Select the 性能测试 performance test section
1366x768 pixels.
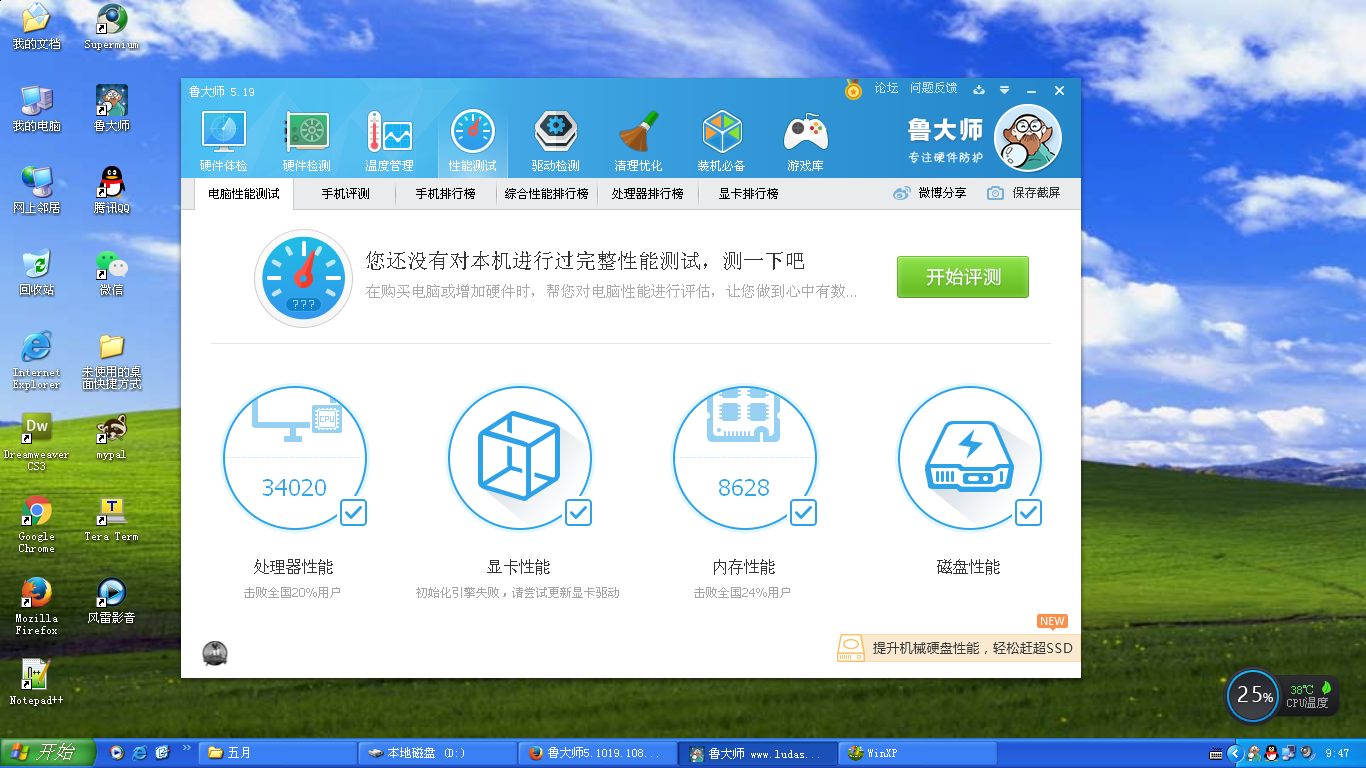472,141
